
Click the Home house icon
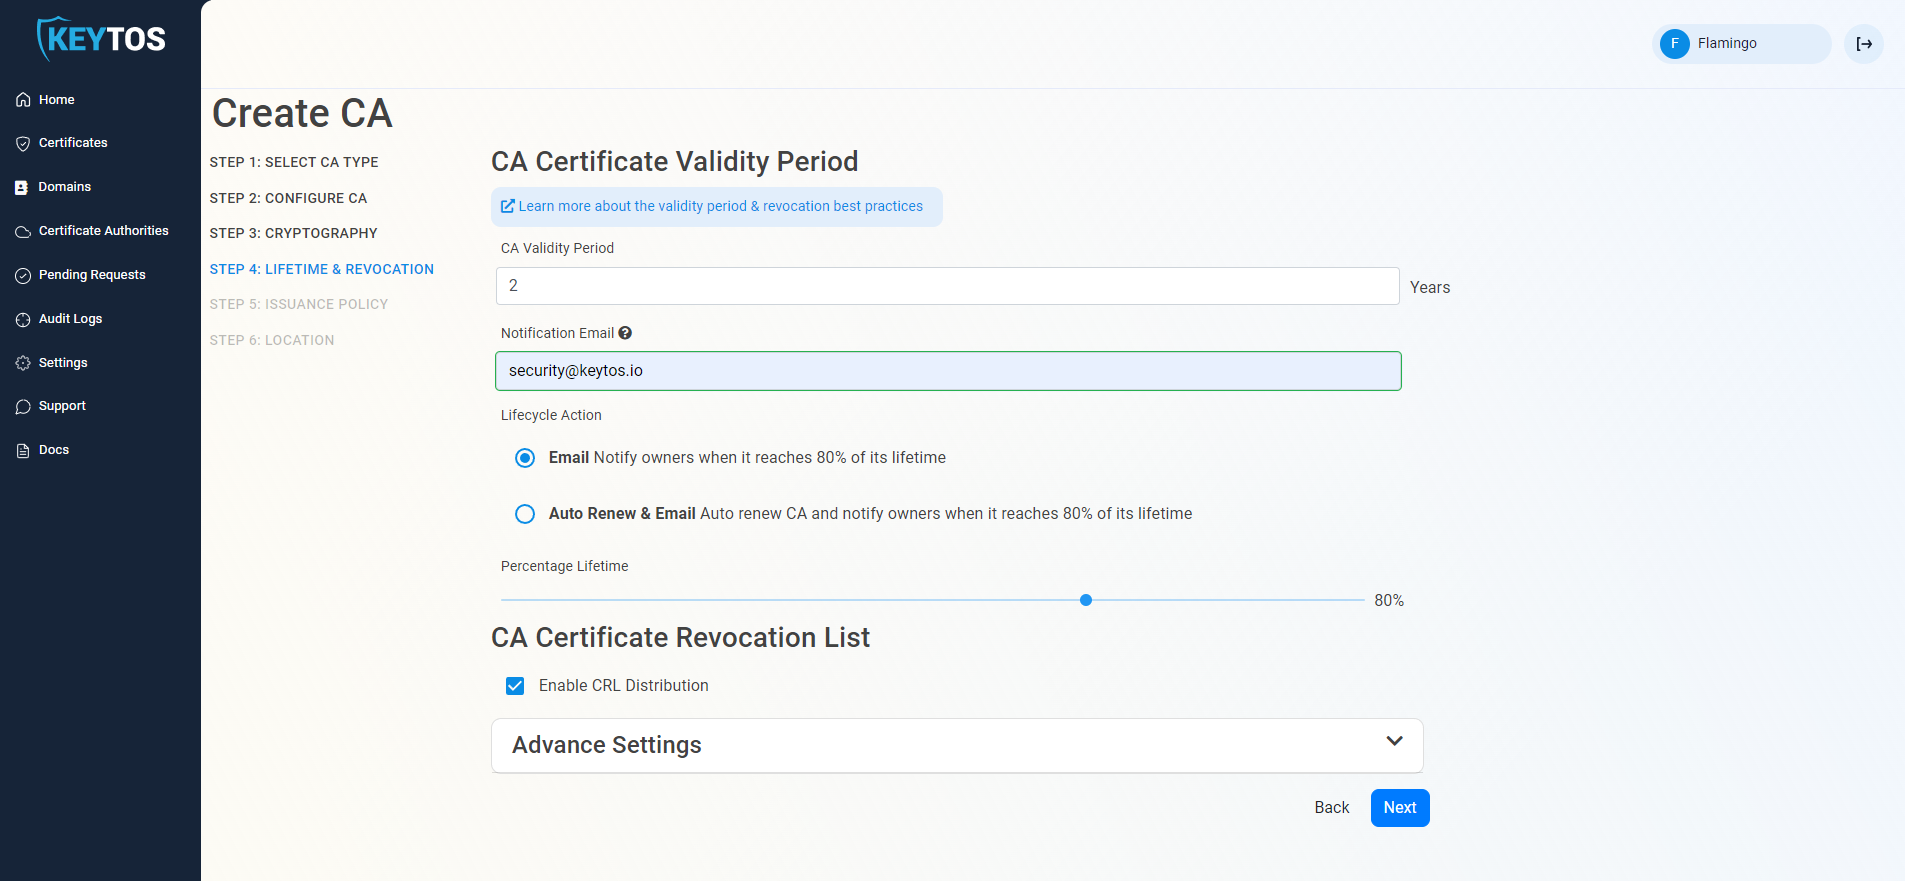[23, 100]
